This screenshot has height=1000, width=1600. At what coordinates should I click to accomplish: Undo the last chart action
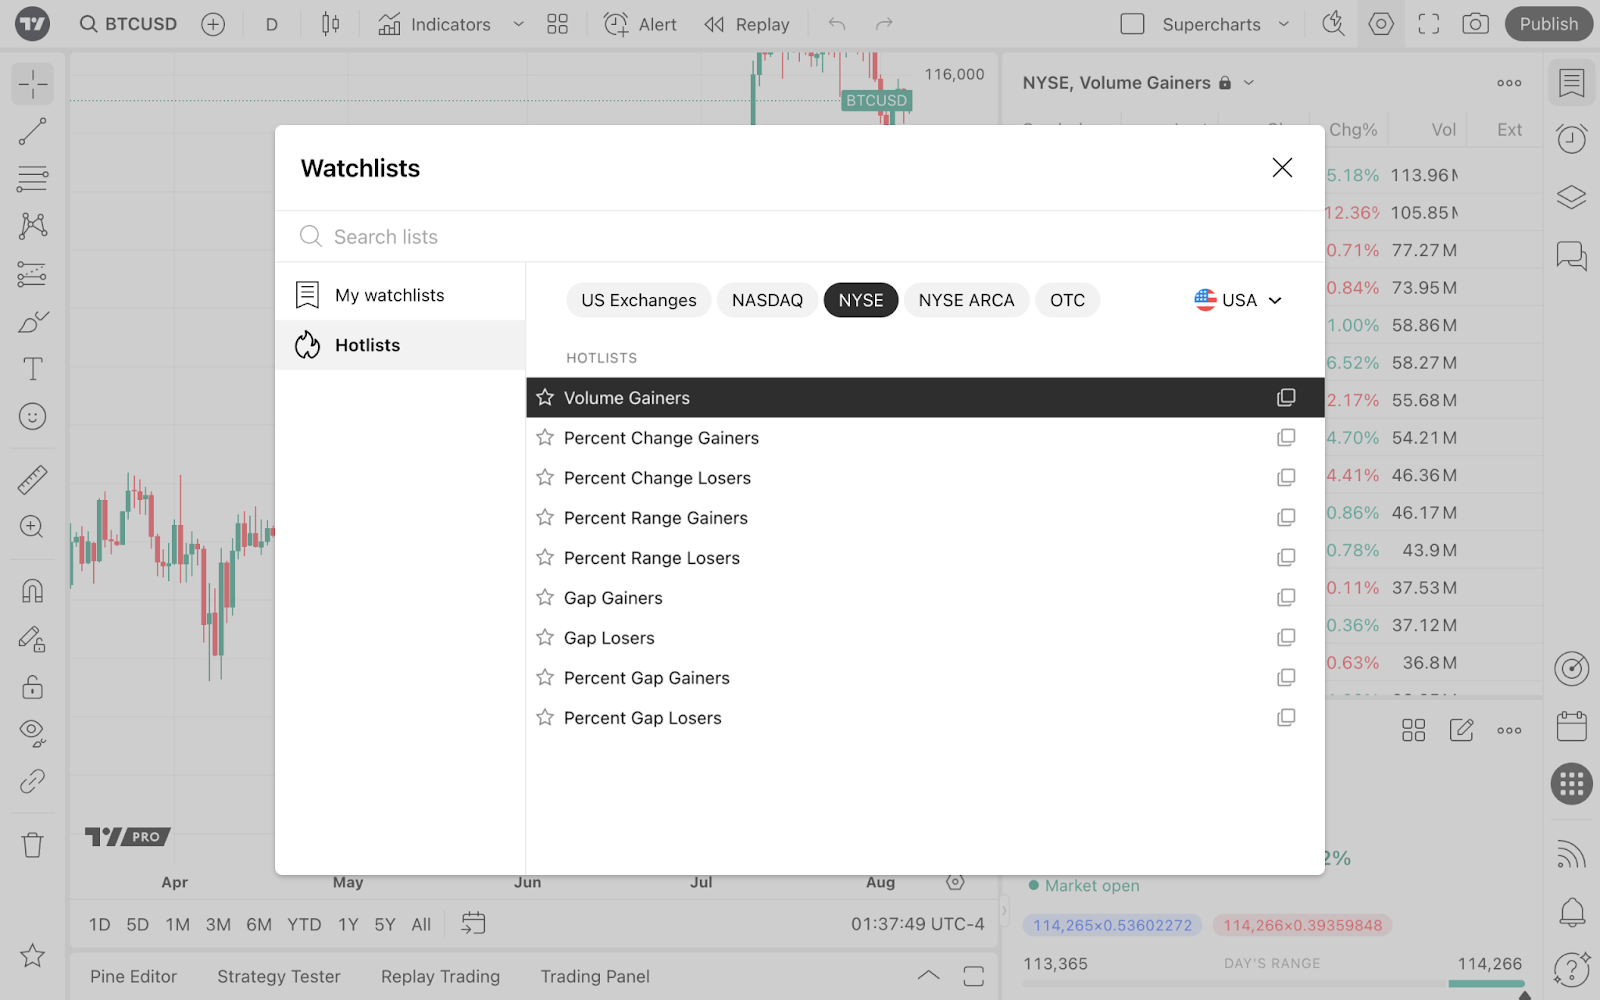tap(837, 24)
